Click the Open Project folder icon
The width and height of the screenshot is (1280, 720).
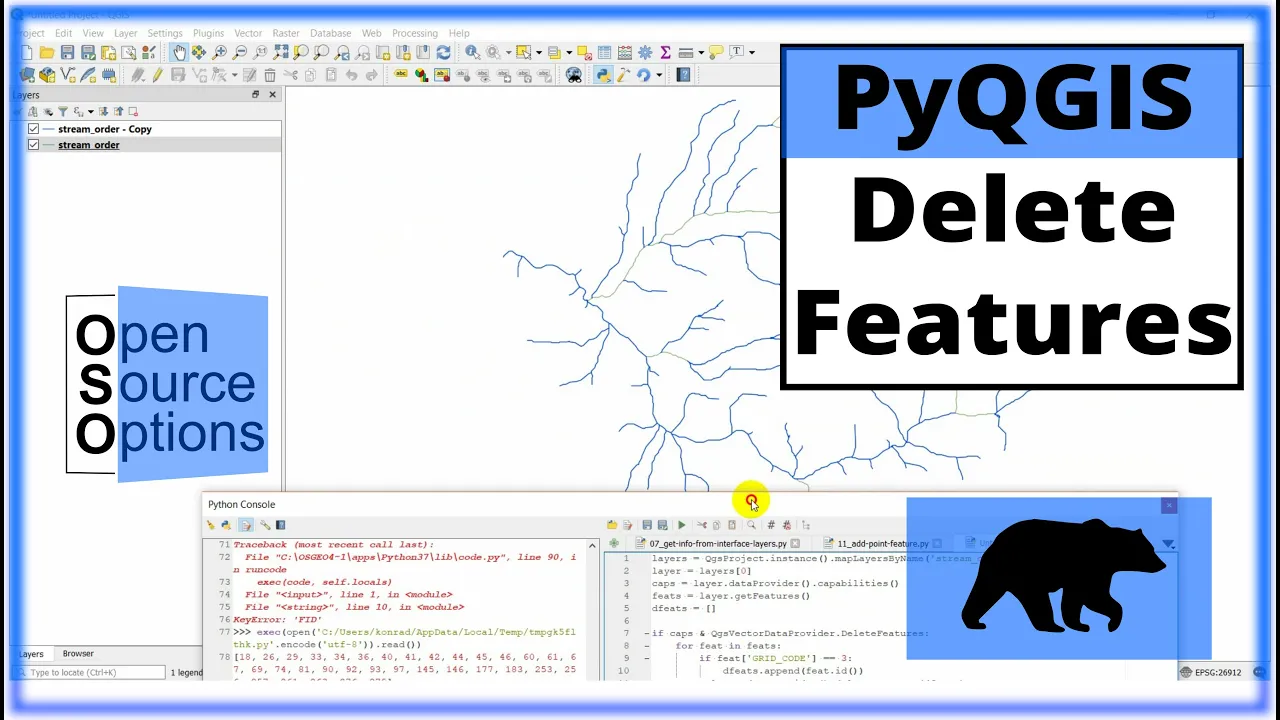pyautogui.click(x=47, y=52)
